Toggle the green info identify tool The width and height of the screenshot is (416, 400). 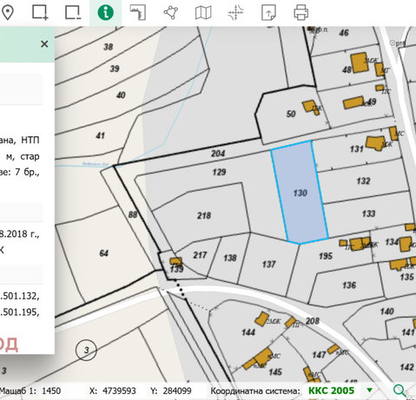tap(105, 13)
